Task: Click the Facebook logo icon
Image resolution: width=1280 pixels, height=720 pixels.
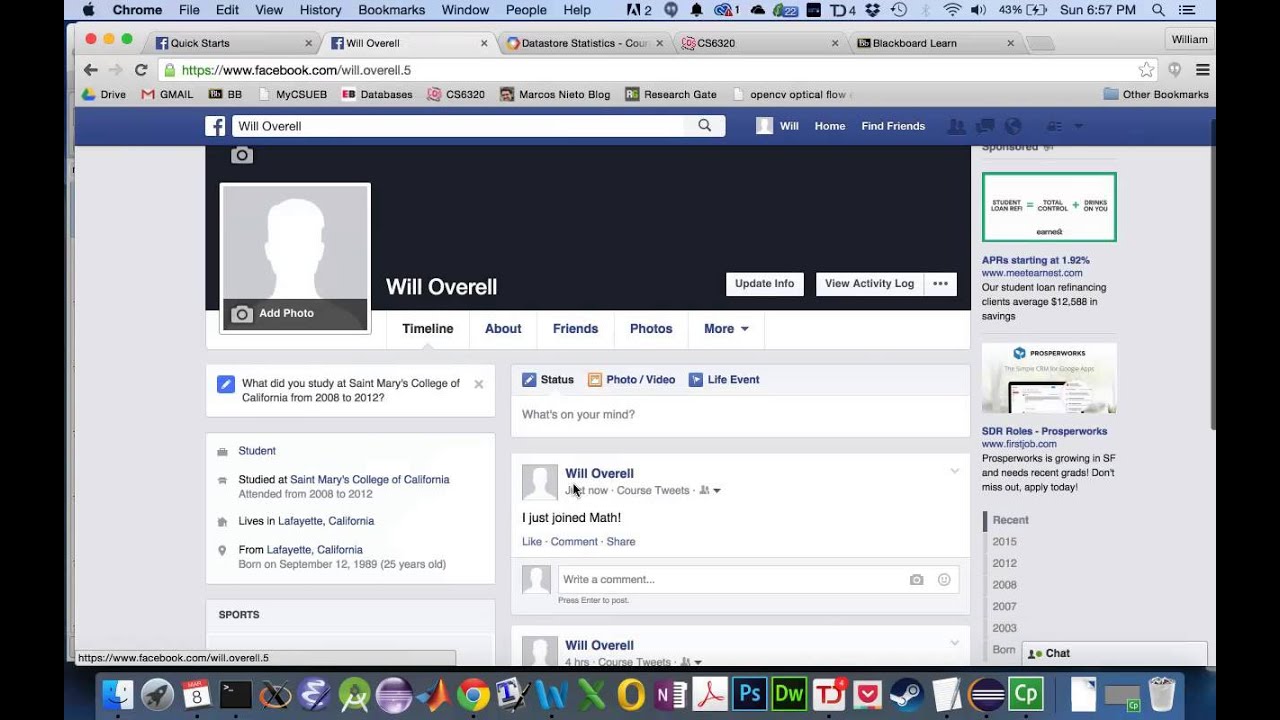Action: coord(215,126)
